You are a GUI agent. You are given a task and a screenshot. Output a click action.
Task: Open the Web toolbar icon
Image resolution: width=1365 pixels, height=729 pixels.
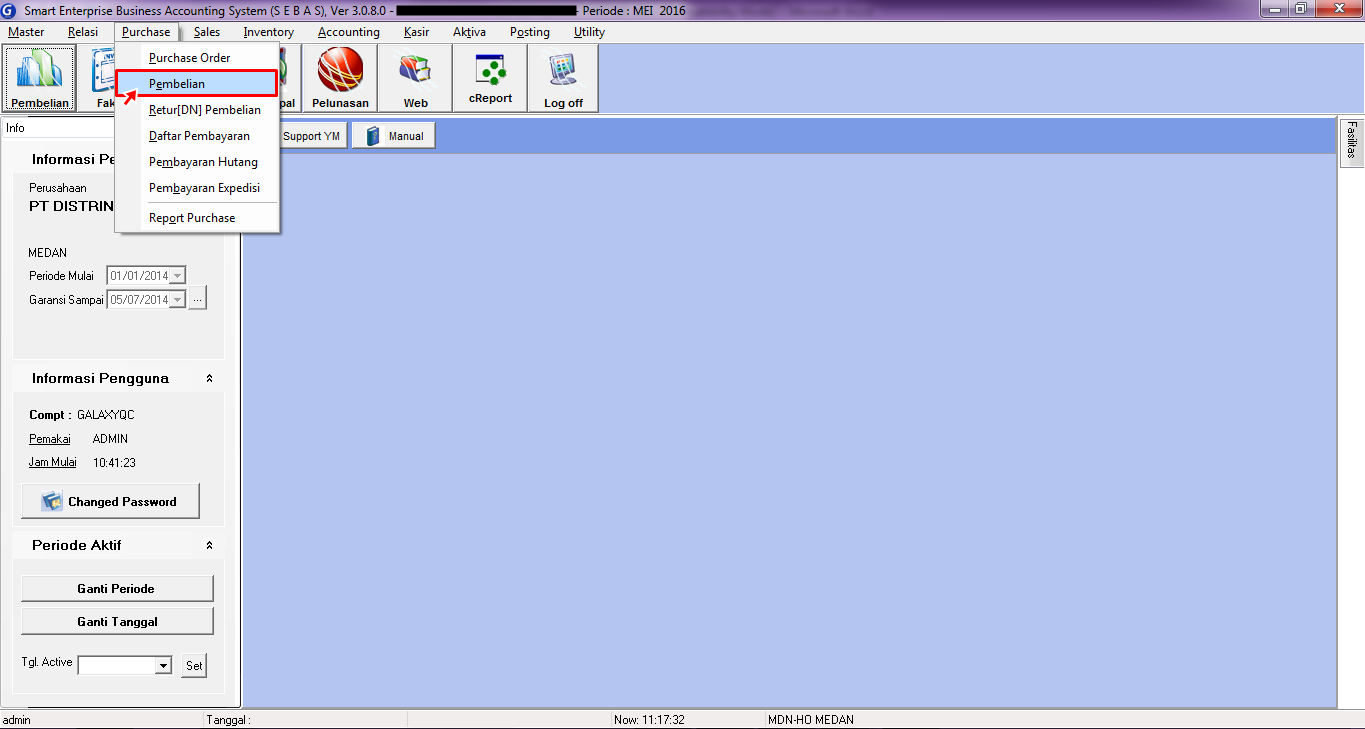pos(415,78)
